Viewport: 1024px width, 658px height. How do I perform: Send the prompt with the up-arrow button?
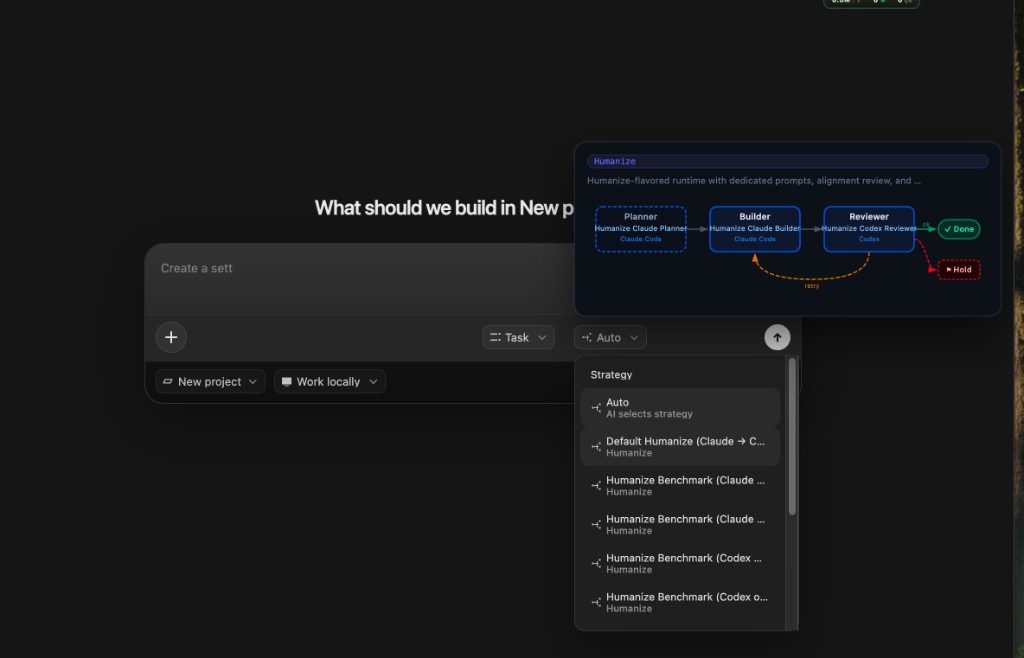777,337
